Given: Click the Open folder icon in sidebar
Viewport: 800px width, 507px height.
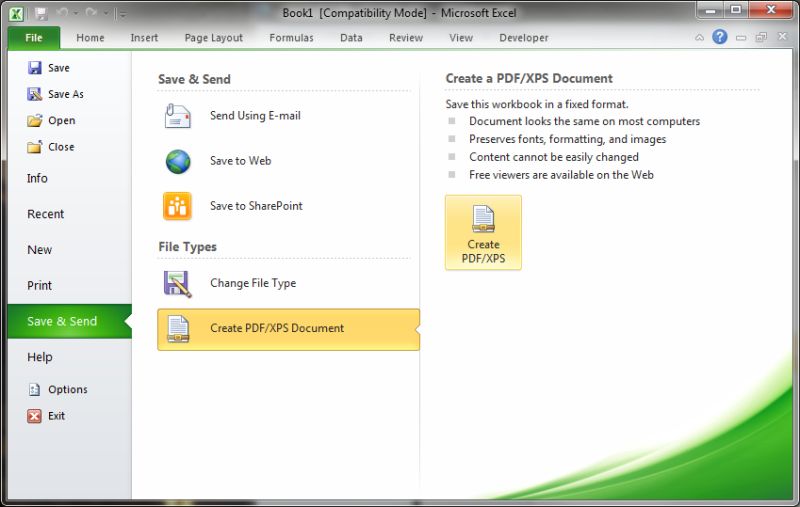Looking at the screenshot, I should 35,120.
